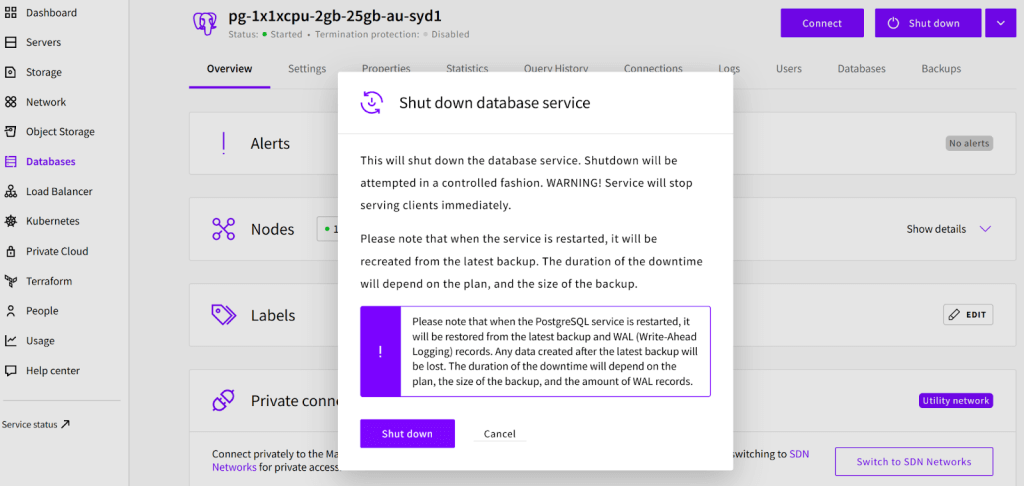
Task: Open the Backups tab
Action: [x=941, y=69]
